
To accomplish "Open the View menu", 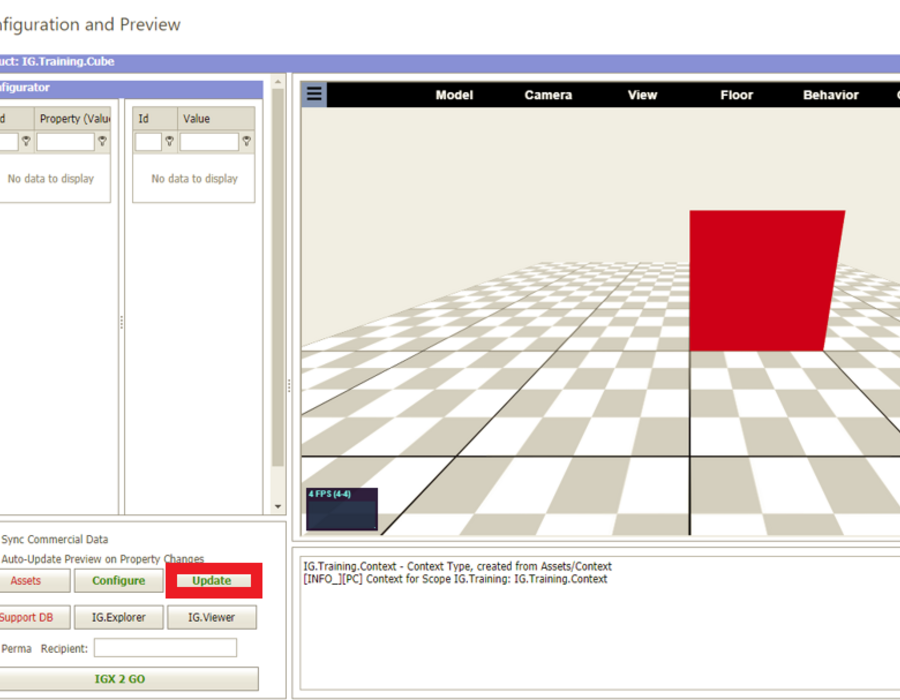I will (642, 95).
